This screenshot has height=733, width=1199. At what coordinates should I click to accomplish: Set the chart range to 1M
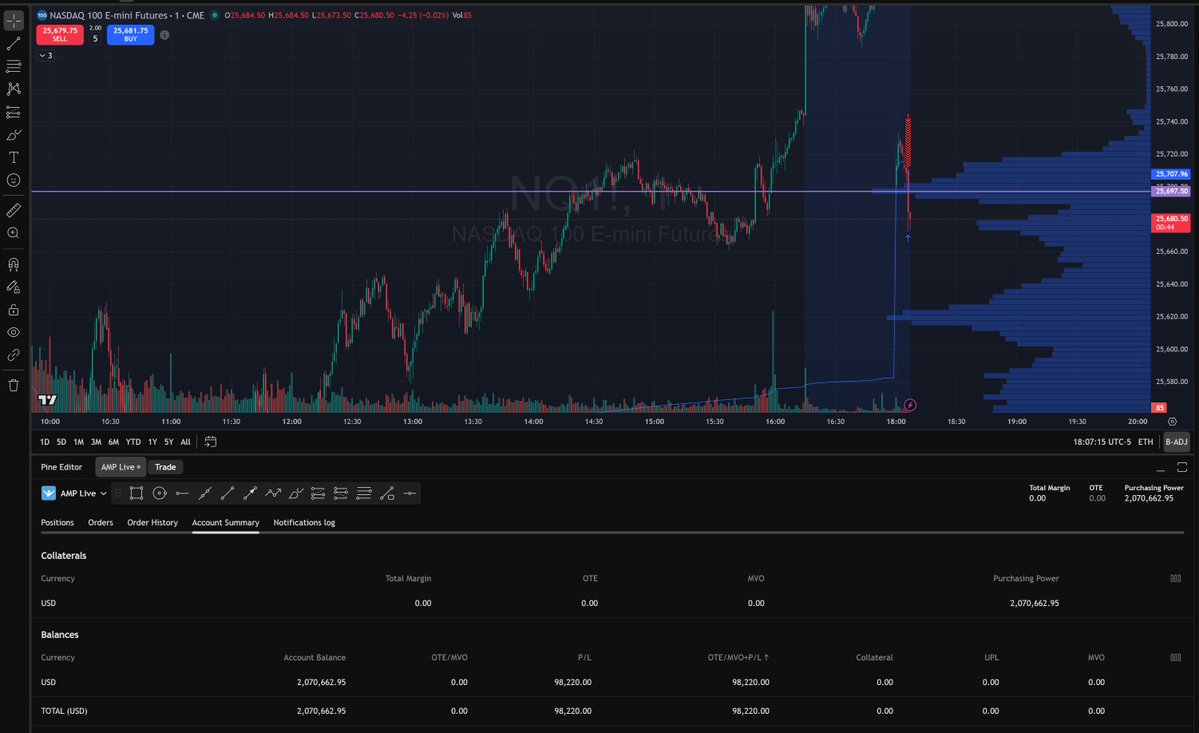pos(78,442)
